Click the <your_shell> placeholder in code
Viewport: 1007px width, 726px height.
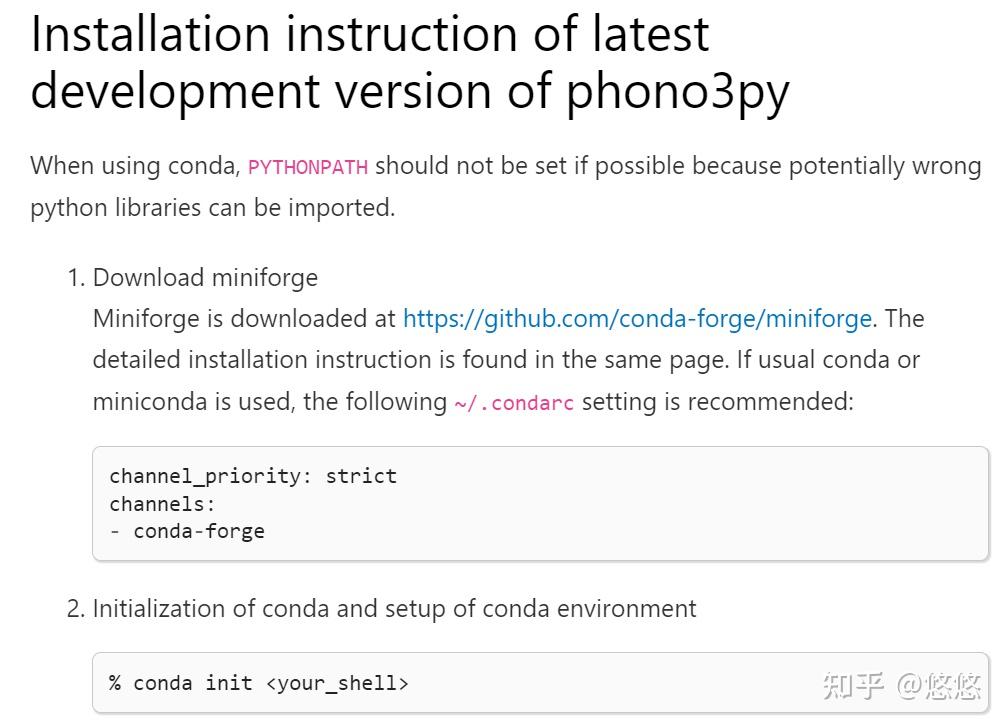(337, 683)
